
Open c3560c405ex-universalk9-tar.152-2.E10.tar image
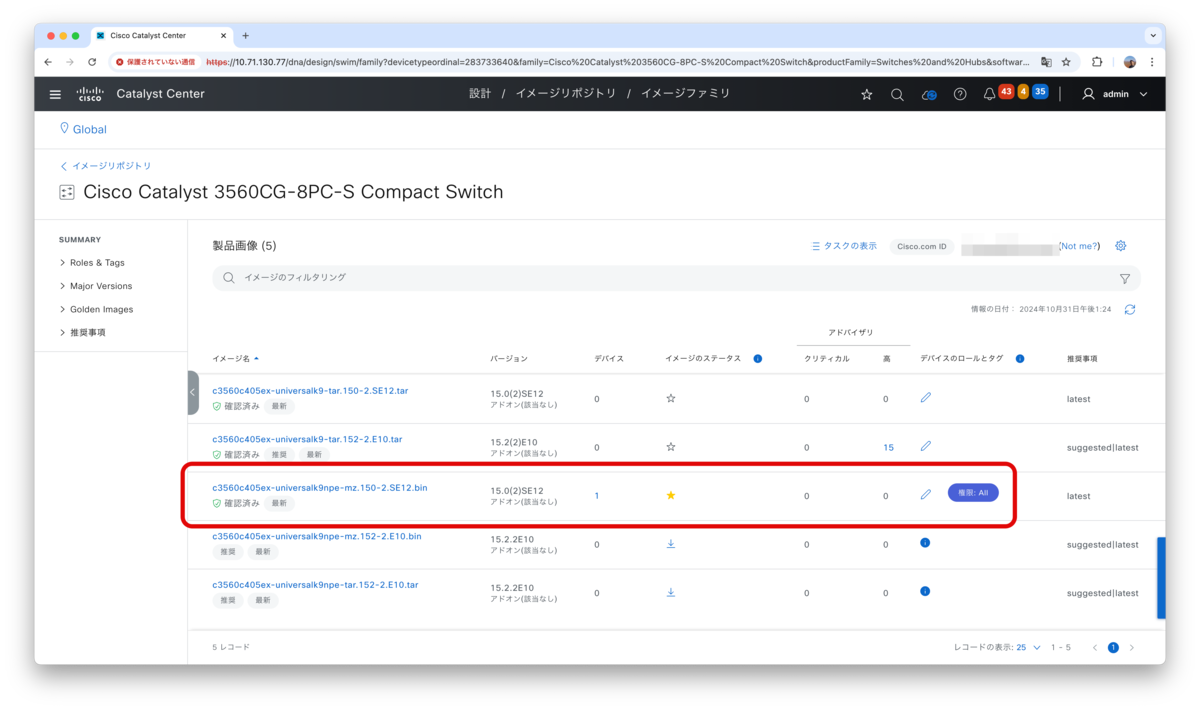(307, 439)
